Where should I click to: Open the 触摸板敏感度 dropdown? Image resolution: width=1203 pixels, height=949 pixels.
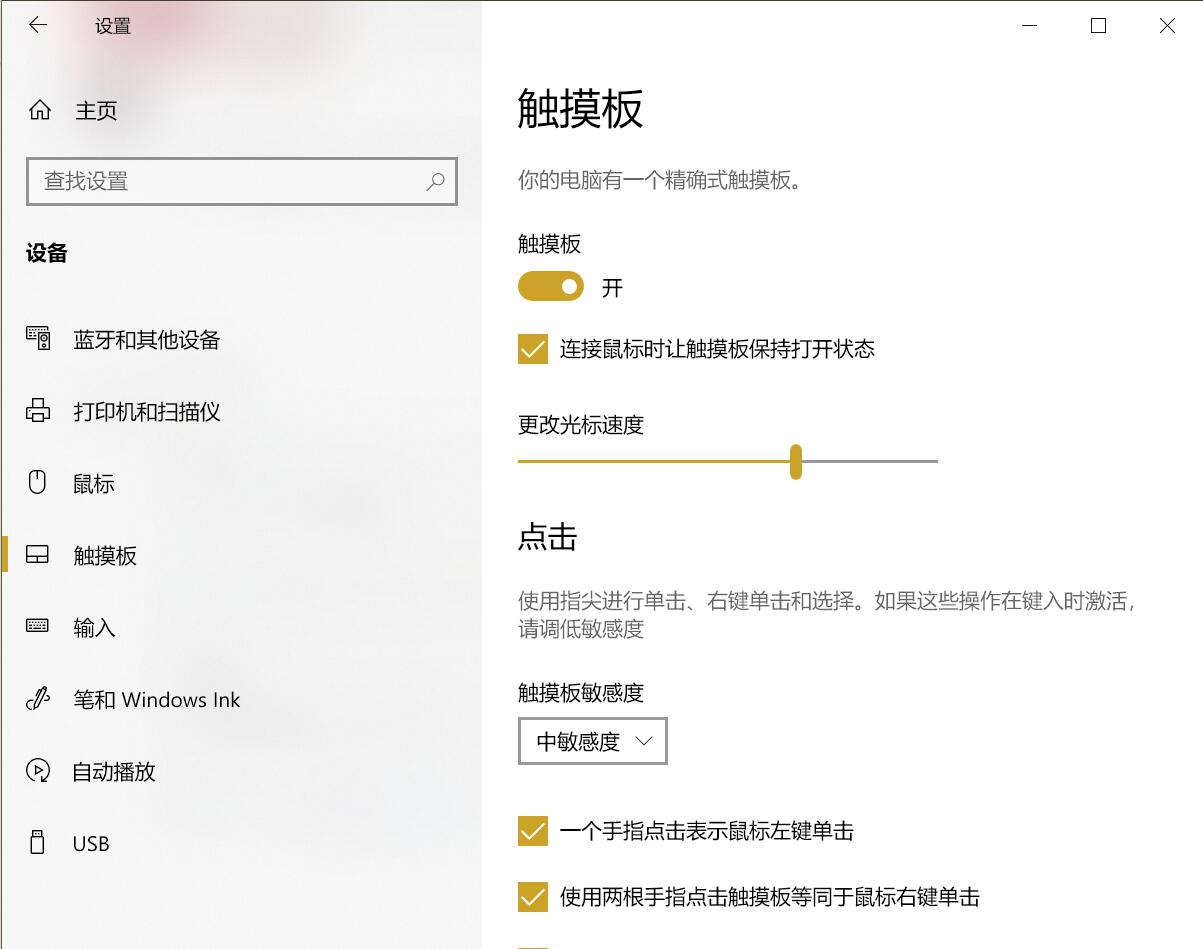pyautogui.click(x=592, y=741)
